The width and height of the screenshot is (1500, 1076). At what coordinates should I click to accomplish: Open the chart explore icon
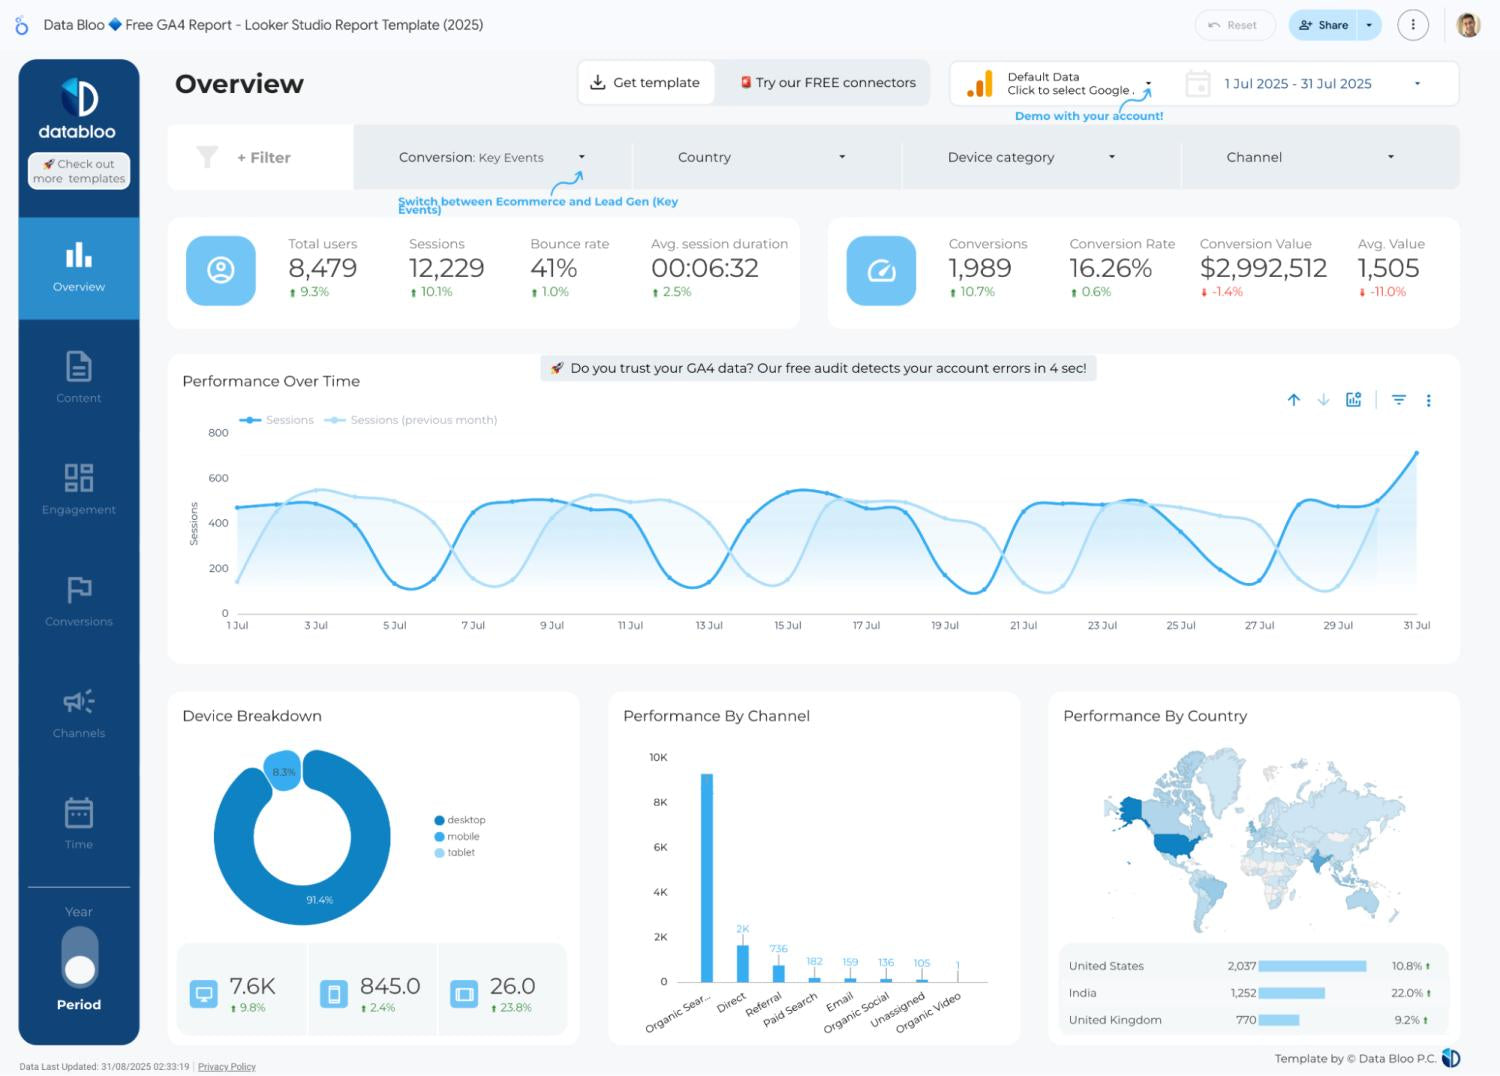1354,400
